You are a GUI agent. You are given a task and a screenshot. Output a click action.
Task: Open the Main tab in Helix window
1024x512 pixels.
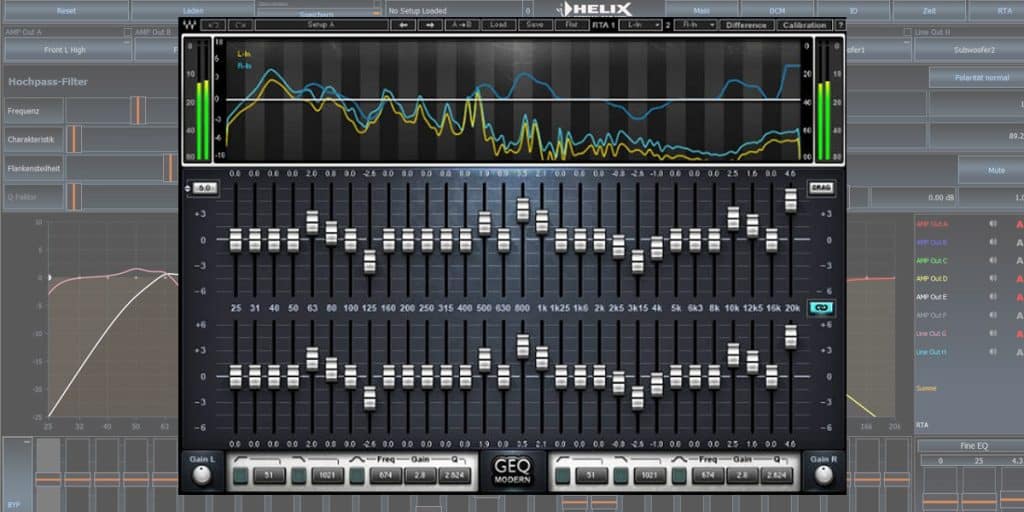pos(701,10)
